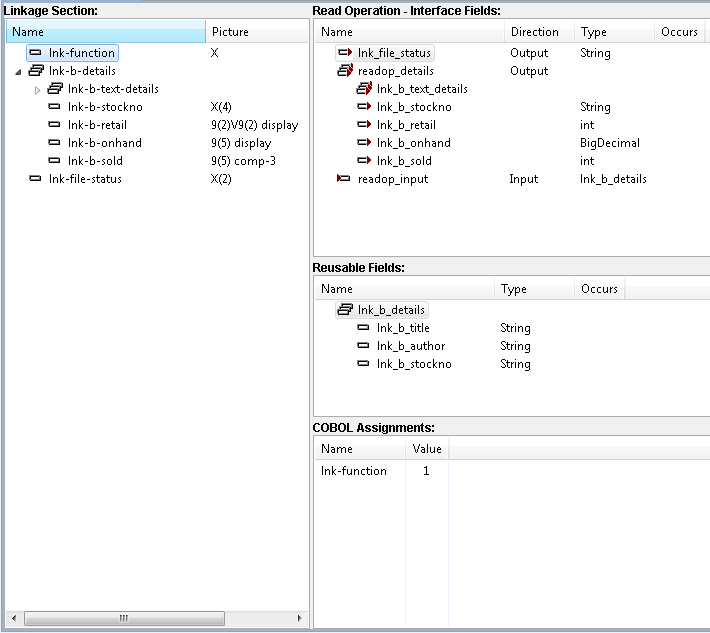Select lnk_b_author in Reusable Fields
The height and width of the screenshot is (633, 710).
pos(410,346)
